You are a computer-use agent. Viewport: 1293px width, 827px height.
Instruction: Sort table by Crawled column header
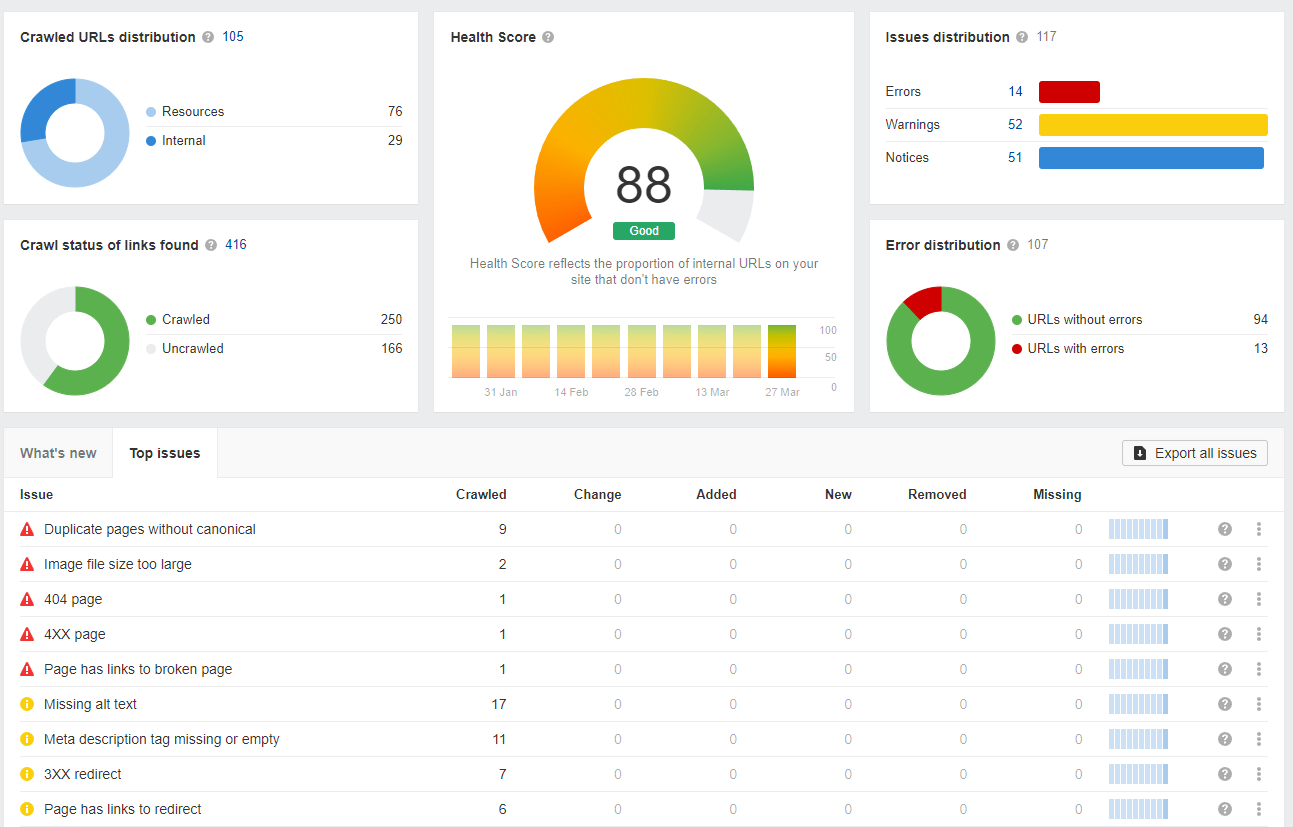click(481, 494)
